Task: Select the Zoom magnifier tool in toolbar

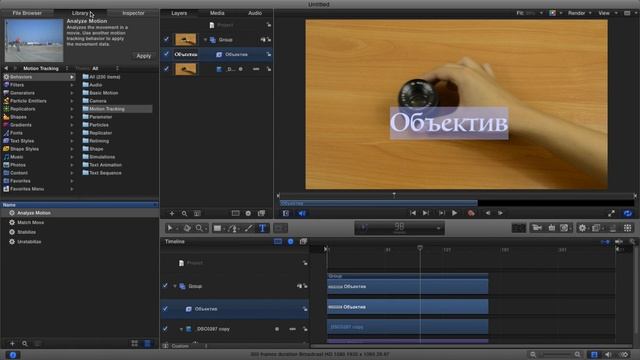Action: pos(199,228)
